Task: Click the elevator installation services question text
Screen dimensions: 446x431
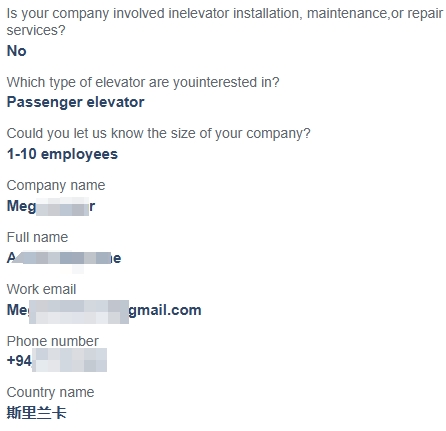Action: coord(225,22)
